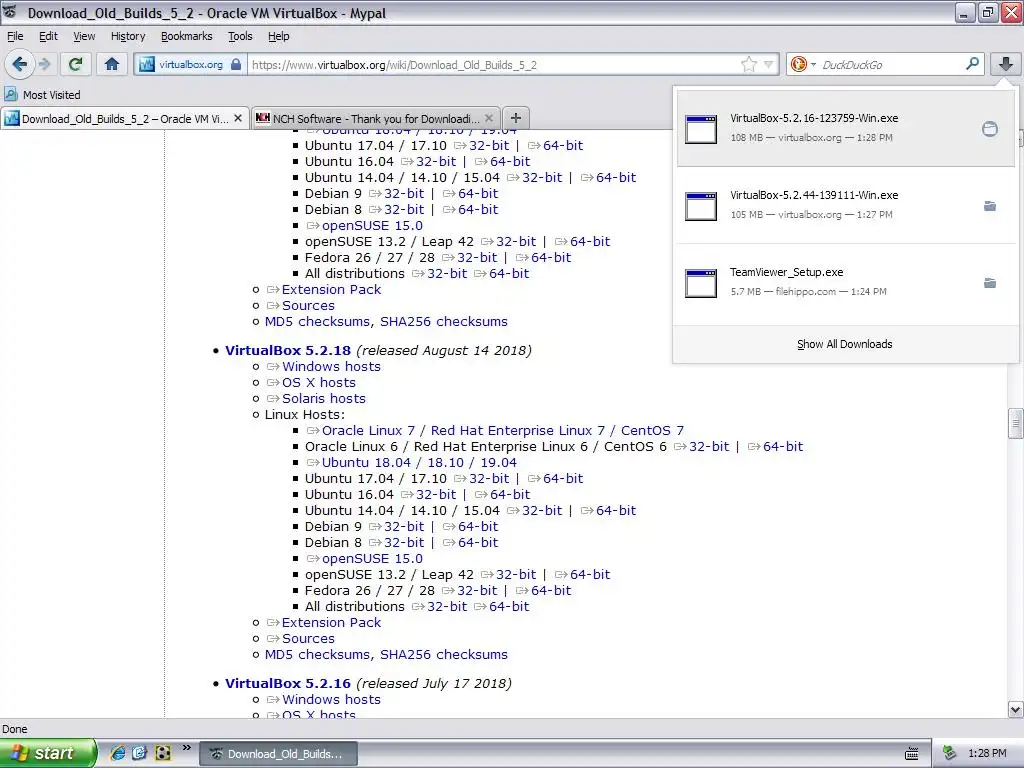
Task: Open the Help menu
Action: 279,37
